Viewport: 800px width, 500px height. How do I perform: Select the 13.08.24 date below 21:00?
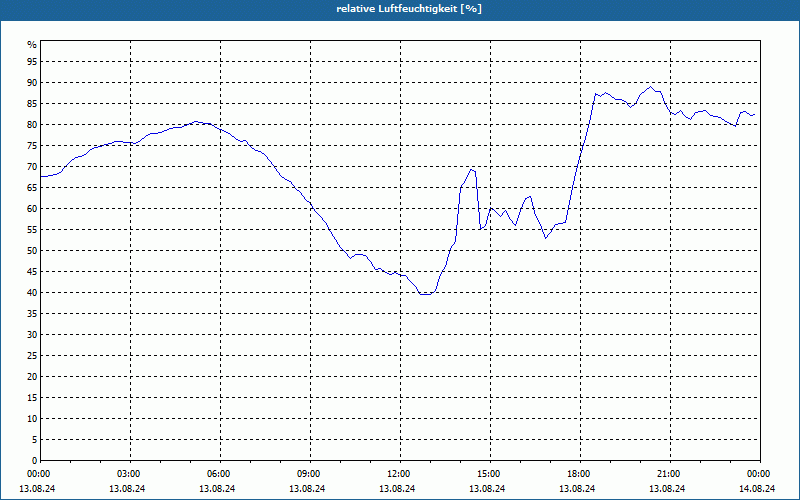(667, 489)
